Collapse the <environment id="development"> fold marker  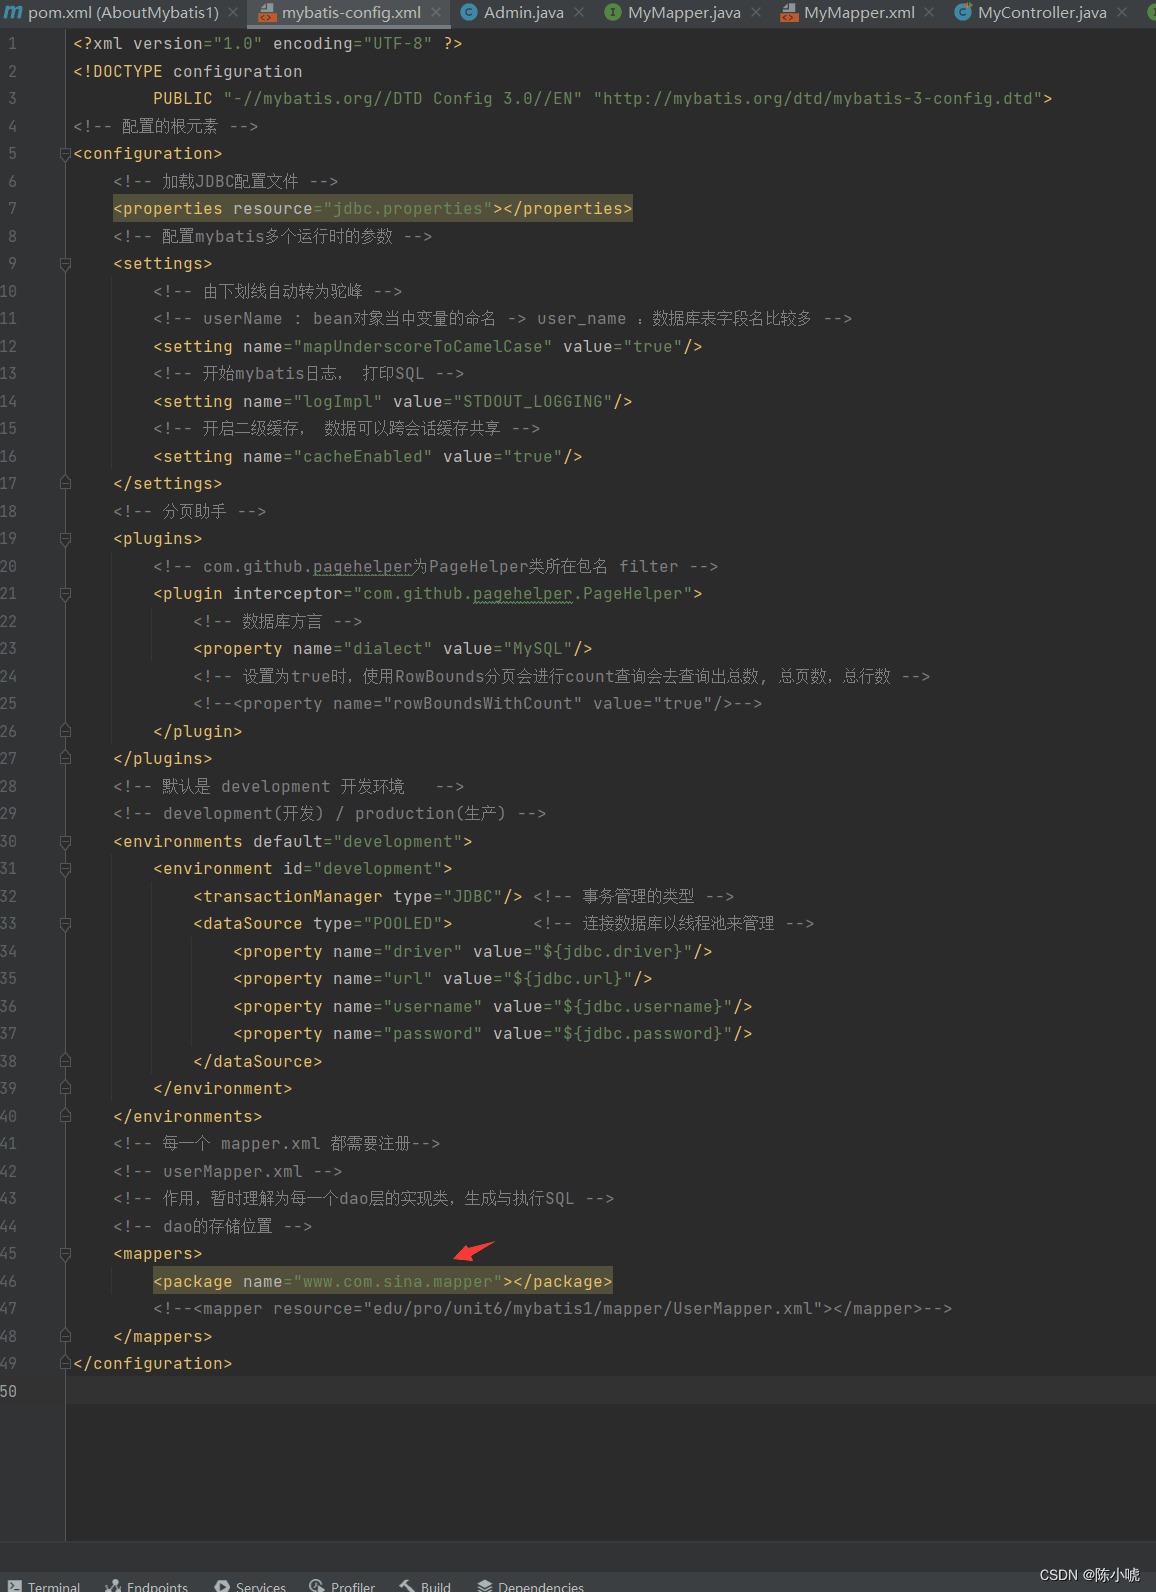click(x=65, y=869)
